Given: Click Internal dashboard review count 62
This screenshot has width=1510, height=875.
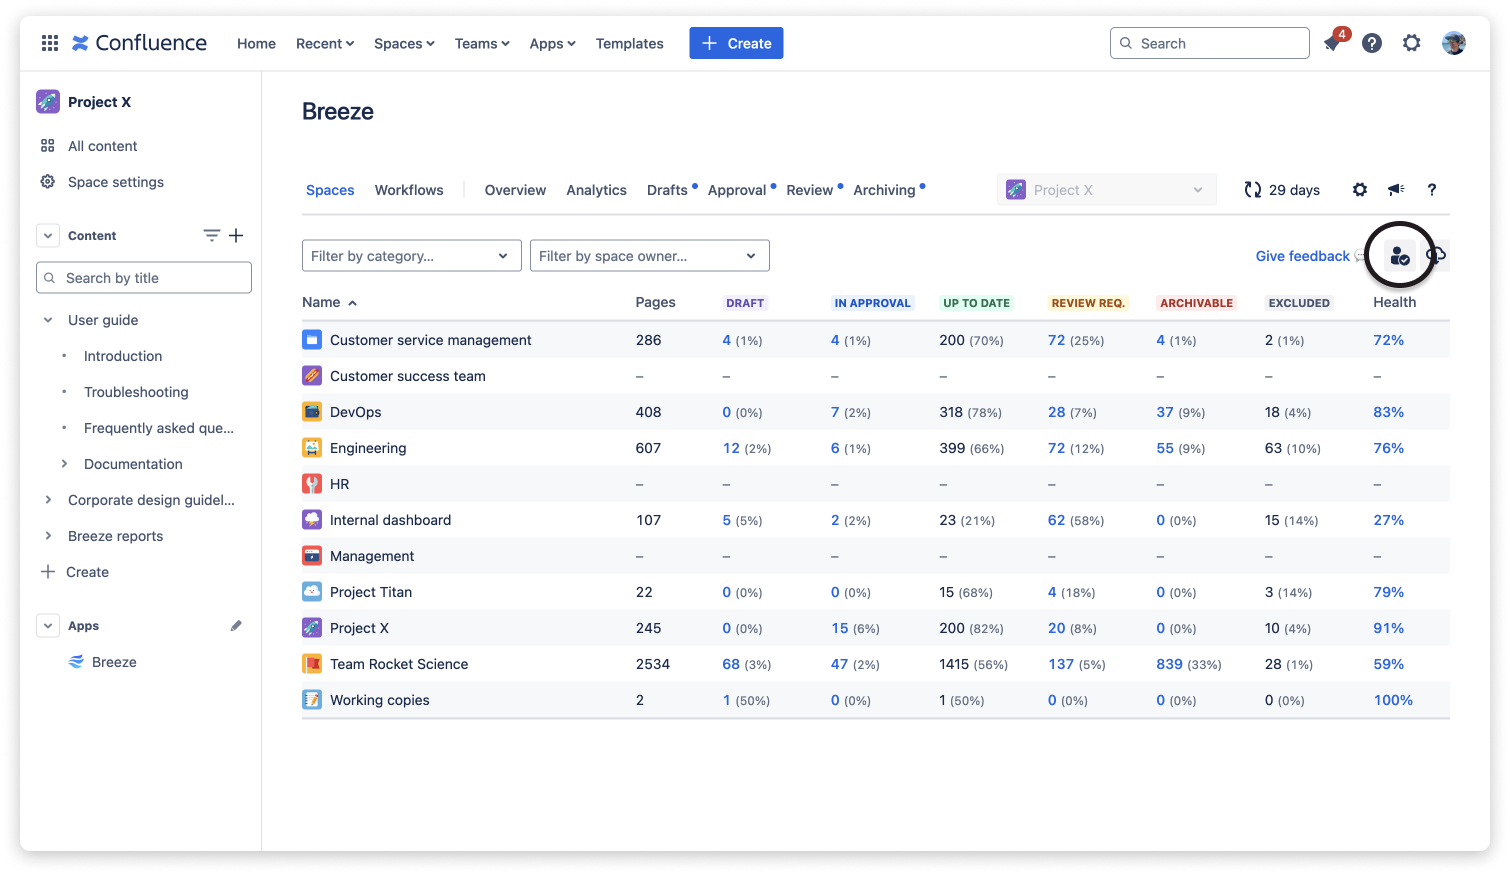Looking at the screenshot, I should pyautogui.click(x=1056, y=520).
